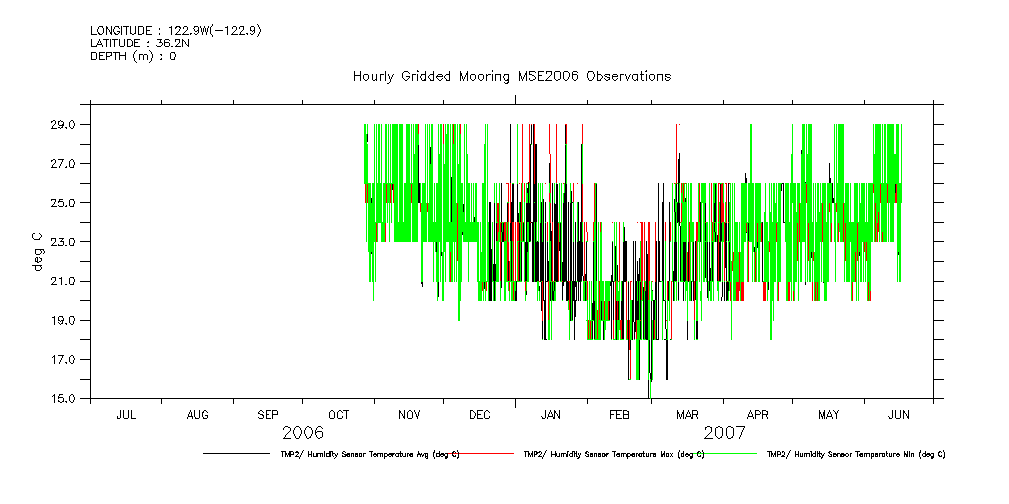Image resolution: width=1009 pixels, height=504 pixels.
Task: Click the DEPTH (m) header text
Action: coord(133,56)
